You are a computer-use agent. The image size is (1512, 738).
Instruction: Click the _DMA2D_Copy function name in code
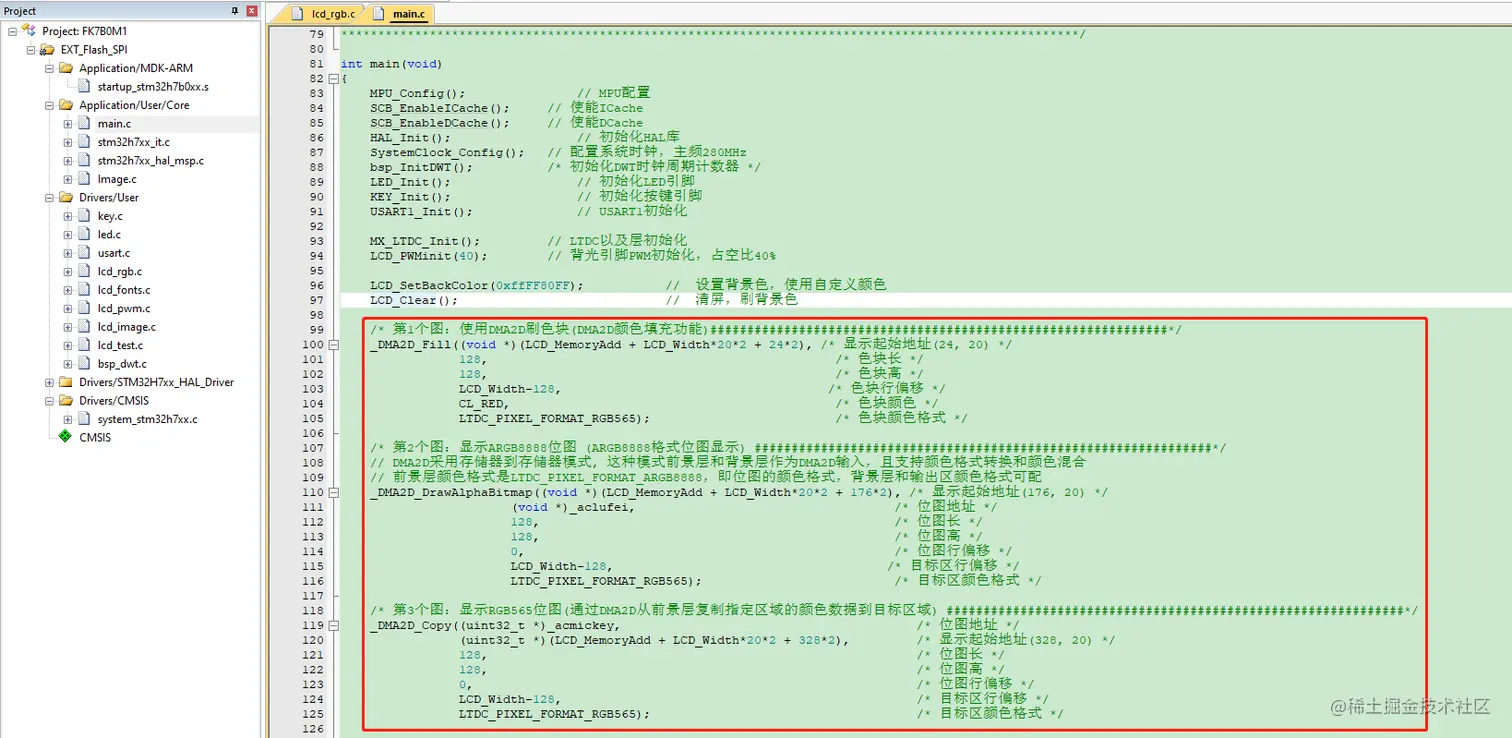click(410, 625)
